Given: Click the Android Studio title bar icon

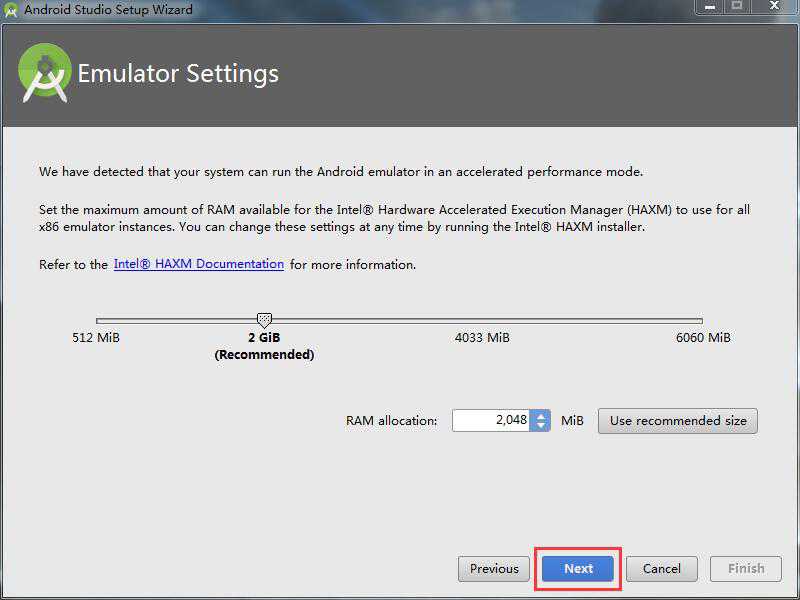Looking at the screenshot, I should coord(10,10).
